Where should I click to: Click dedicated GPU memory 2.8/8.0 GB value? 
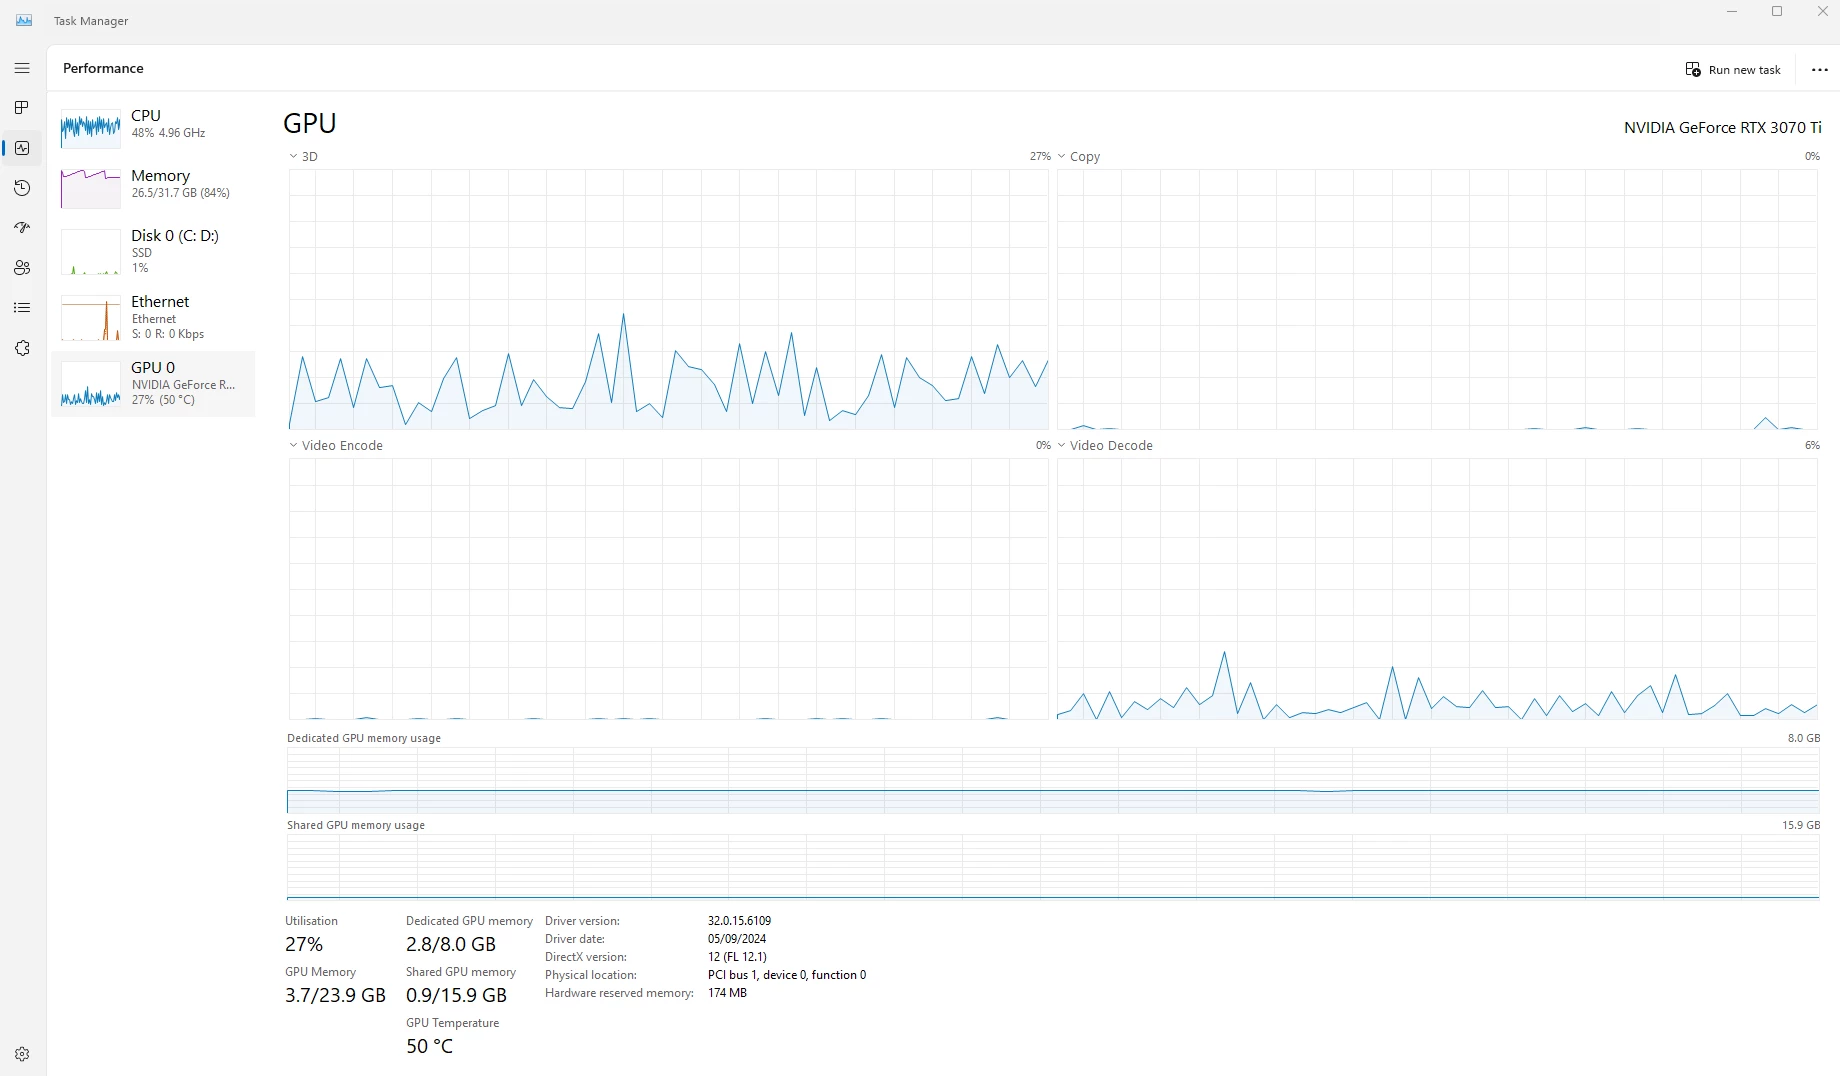(x=451, y=944)
